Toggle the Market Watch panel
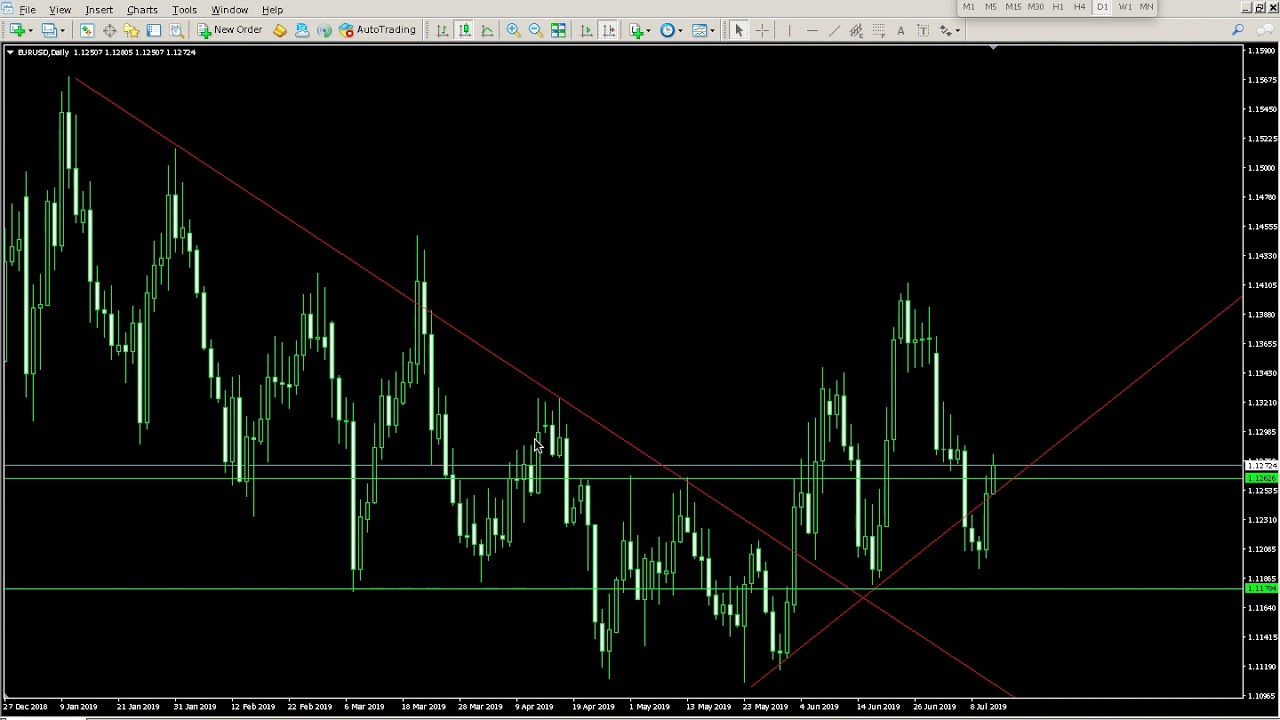The width and height of the screenshot is (1280, 720). pyautogui.click(x=87, y=30)
